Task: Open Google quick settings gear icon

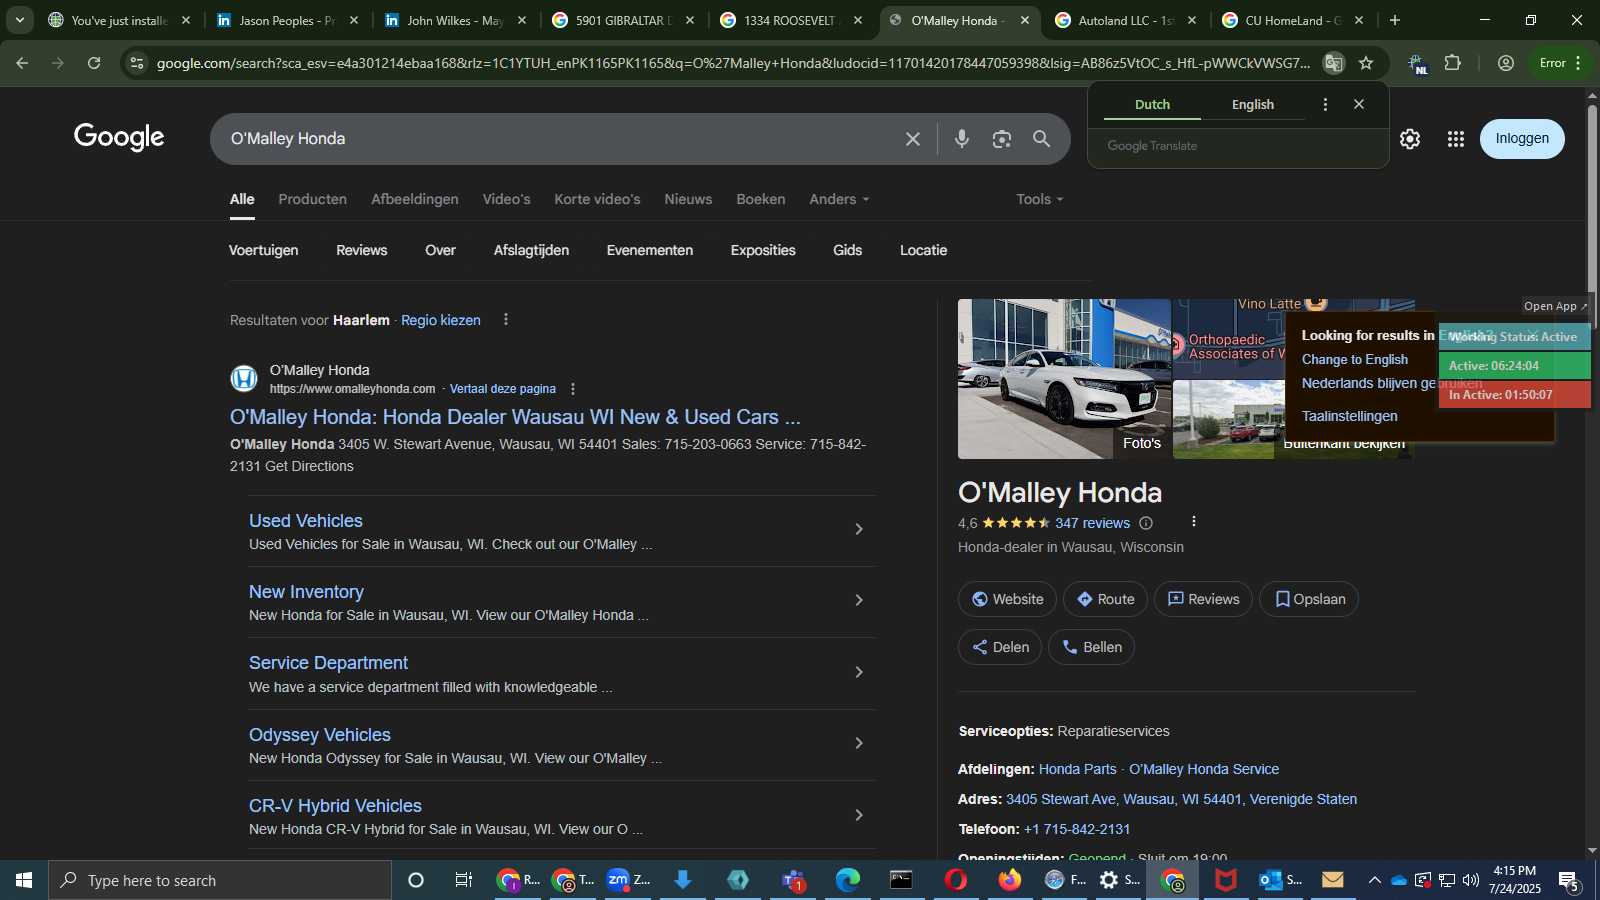Action: (x=1410, y=139)
